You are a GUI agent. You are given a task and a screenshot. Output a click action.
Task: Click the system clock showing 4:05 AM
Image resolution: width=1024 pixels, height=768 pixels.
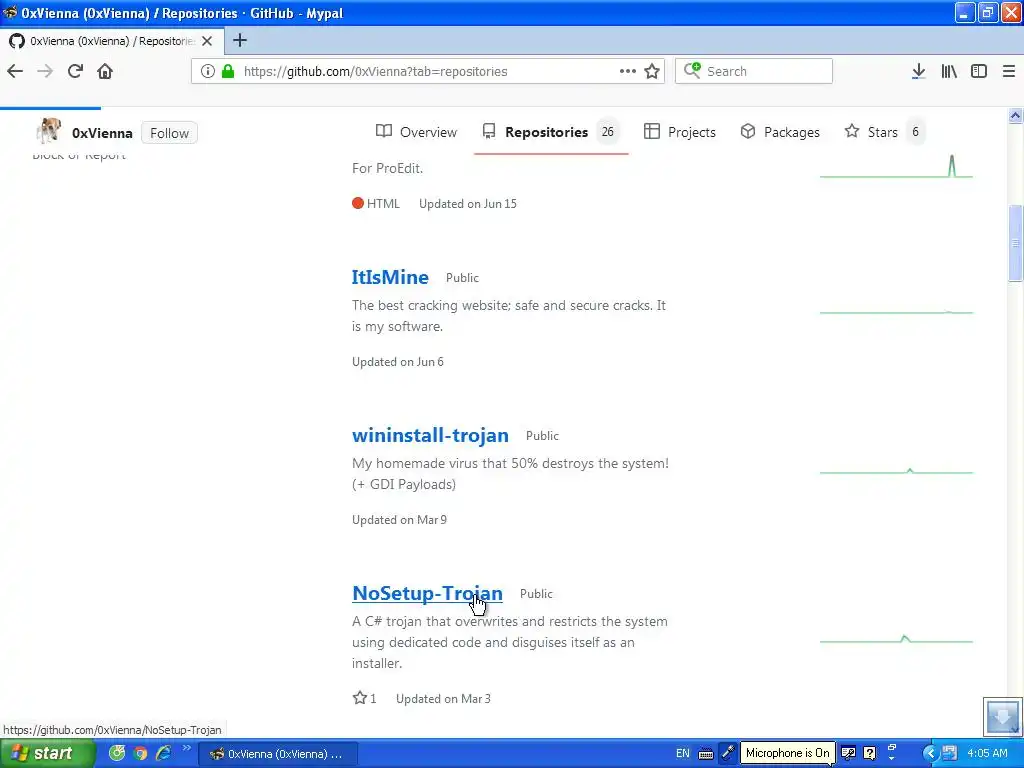coord(987,753)
